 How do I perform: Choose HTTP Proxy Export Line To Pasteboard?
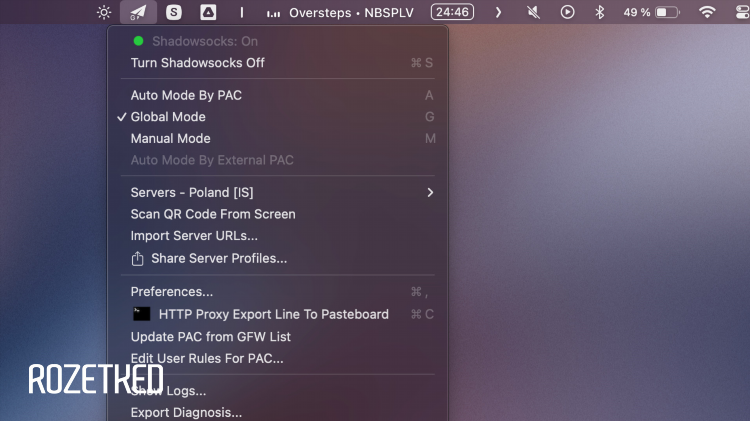(x=278, y=314)
